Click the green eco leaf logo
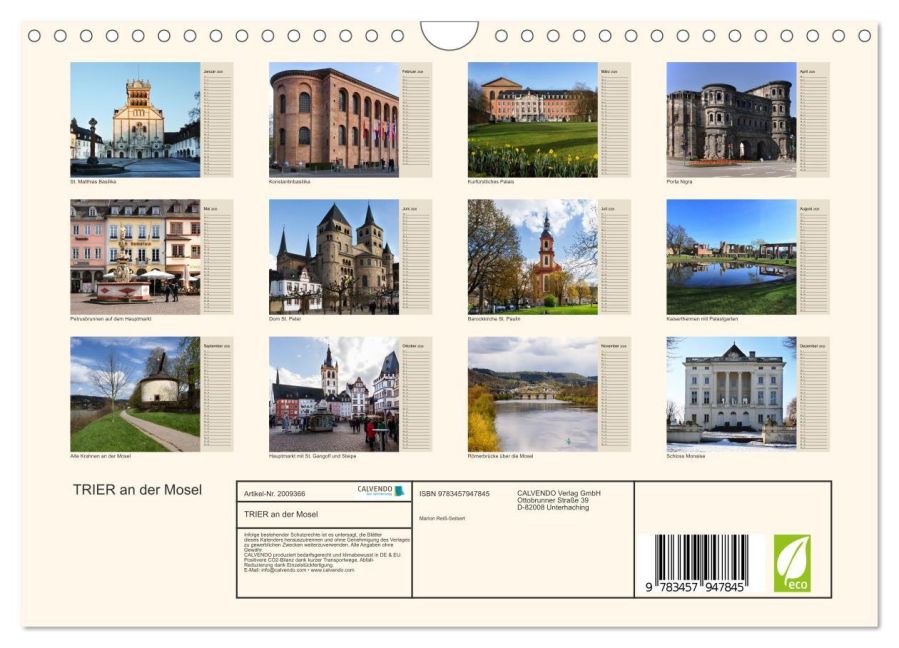899x648 pixels. pyautogui.click(x=792, y=563)
